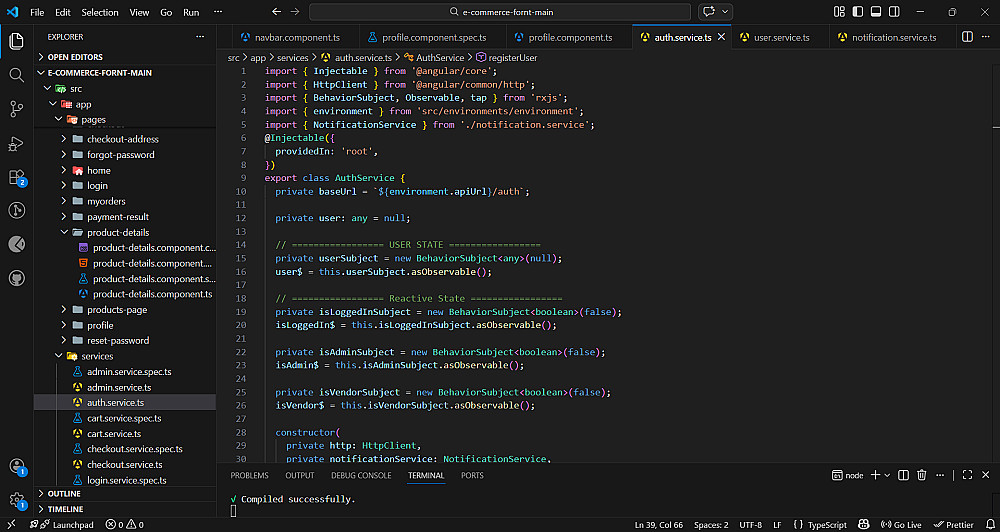Open the Search view in activity bar
This screenshot has width=1000, height=532.
click(x=16, y=75)
